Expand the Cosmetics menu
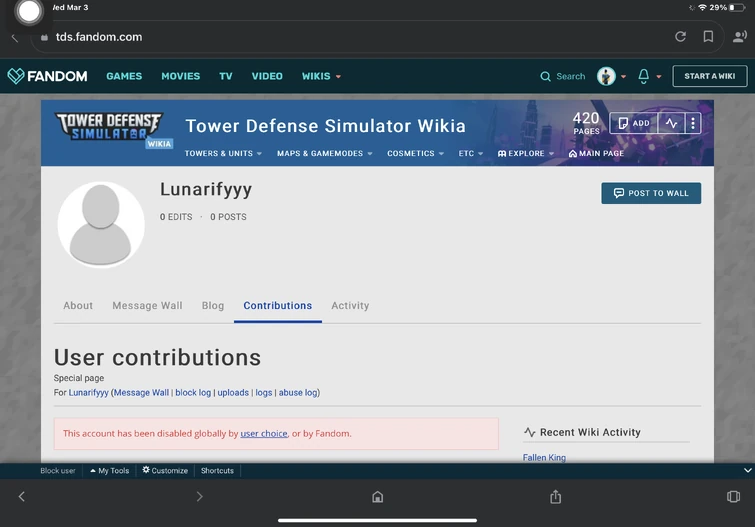Image resolution: width=755 pixels, height=527 pixels. (x=415, y=153)
